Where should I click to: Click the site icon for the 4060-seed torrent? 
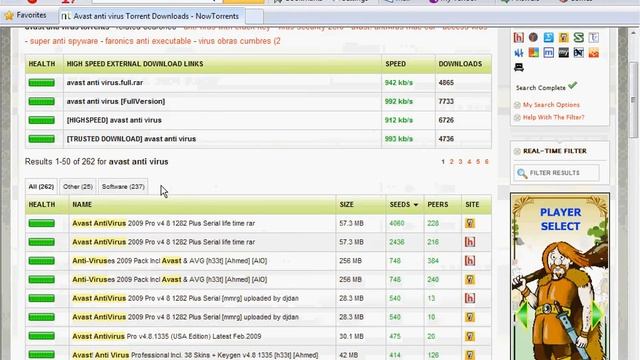pyautogui.click(x=470, y=223)
